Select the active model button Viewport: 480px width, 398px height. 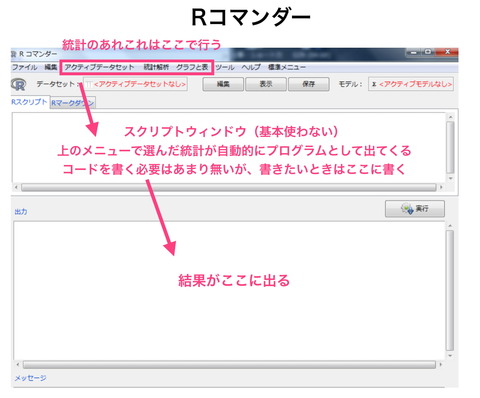pos(411,84)
